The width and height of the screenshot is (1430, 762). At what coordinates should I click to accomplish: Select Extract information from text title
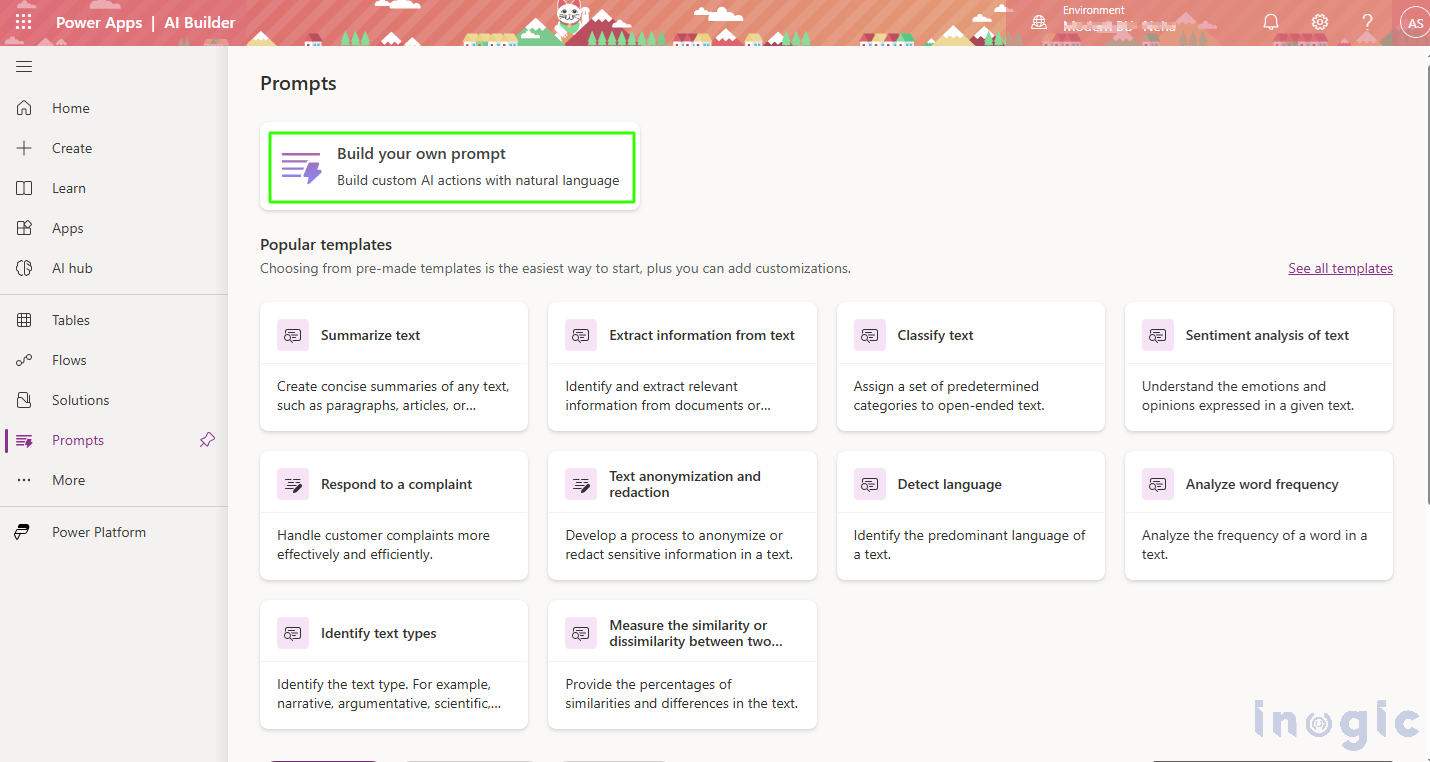click(702, 335)
